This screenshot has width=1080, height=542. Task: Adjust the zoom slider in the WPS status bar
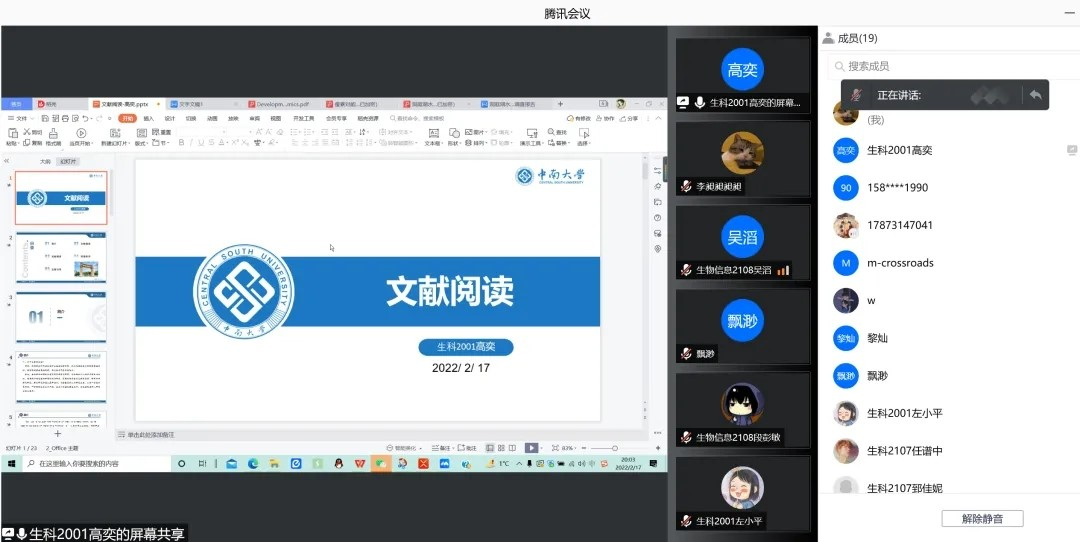click(x=613, y=448)
